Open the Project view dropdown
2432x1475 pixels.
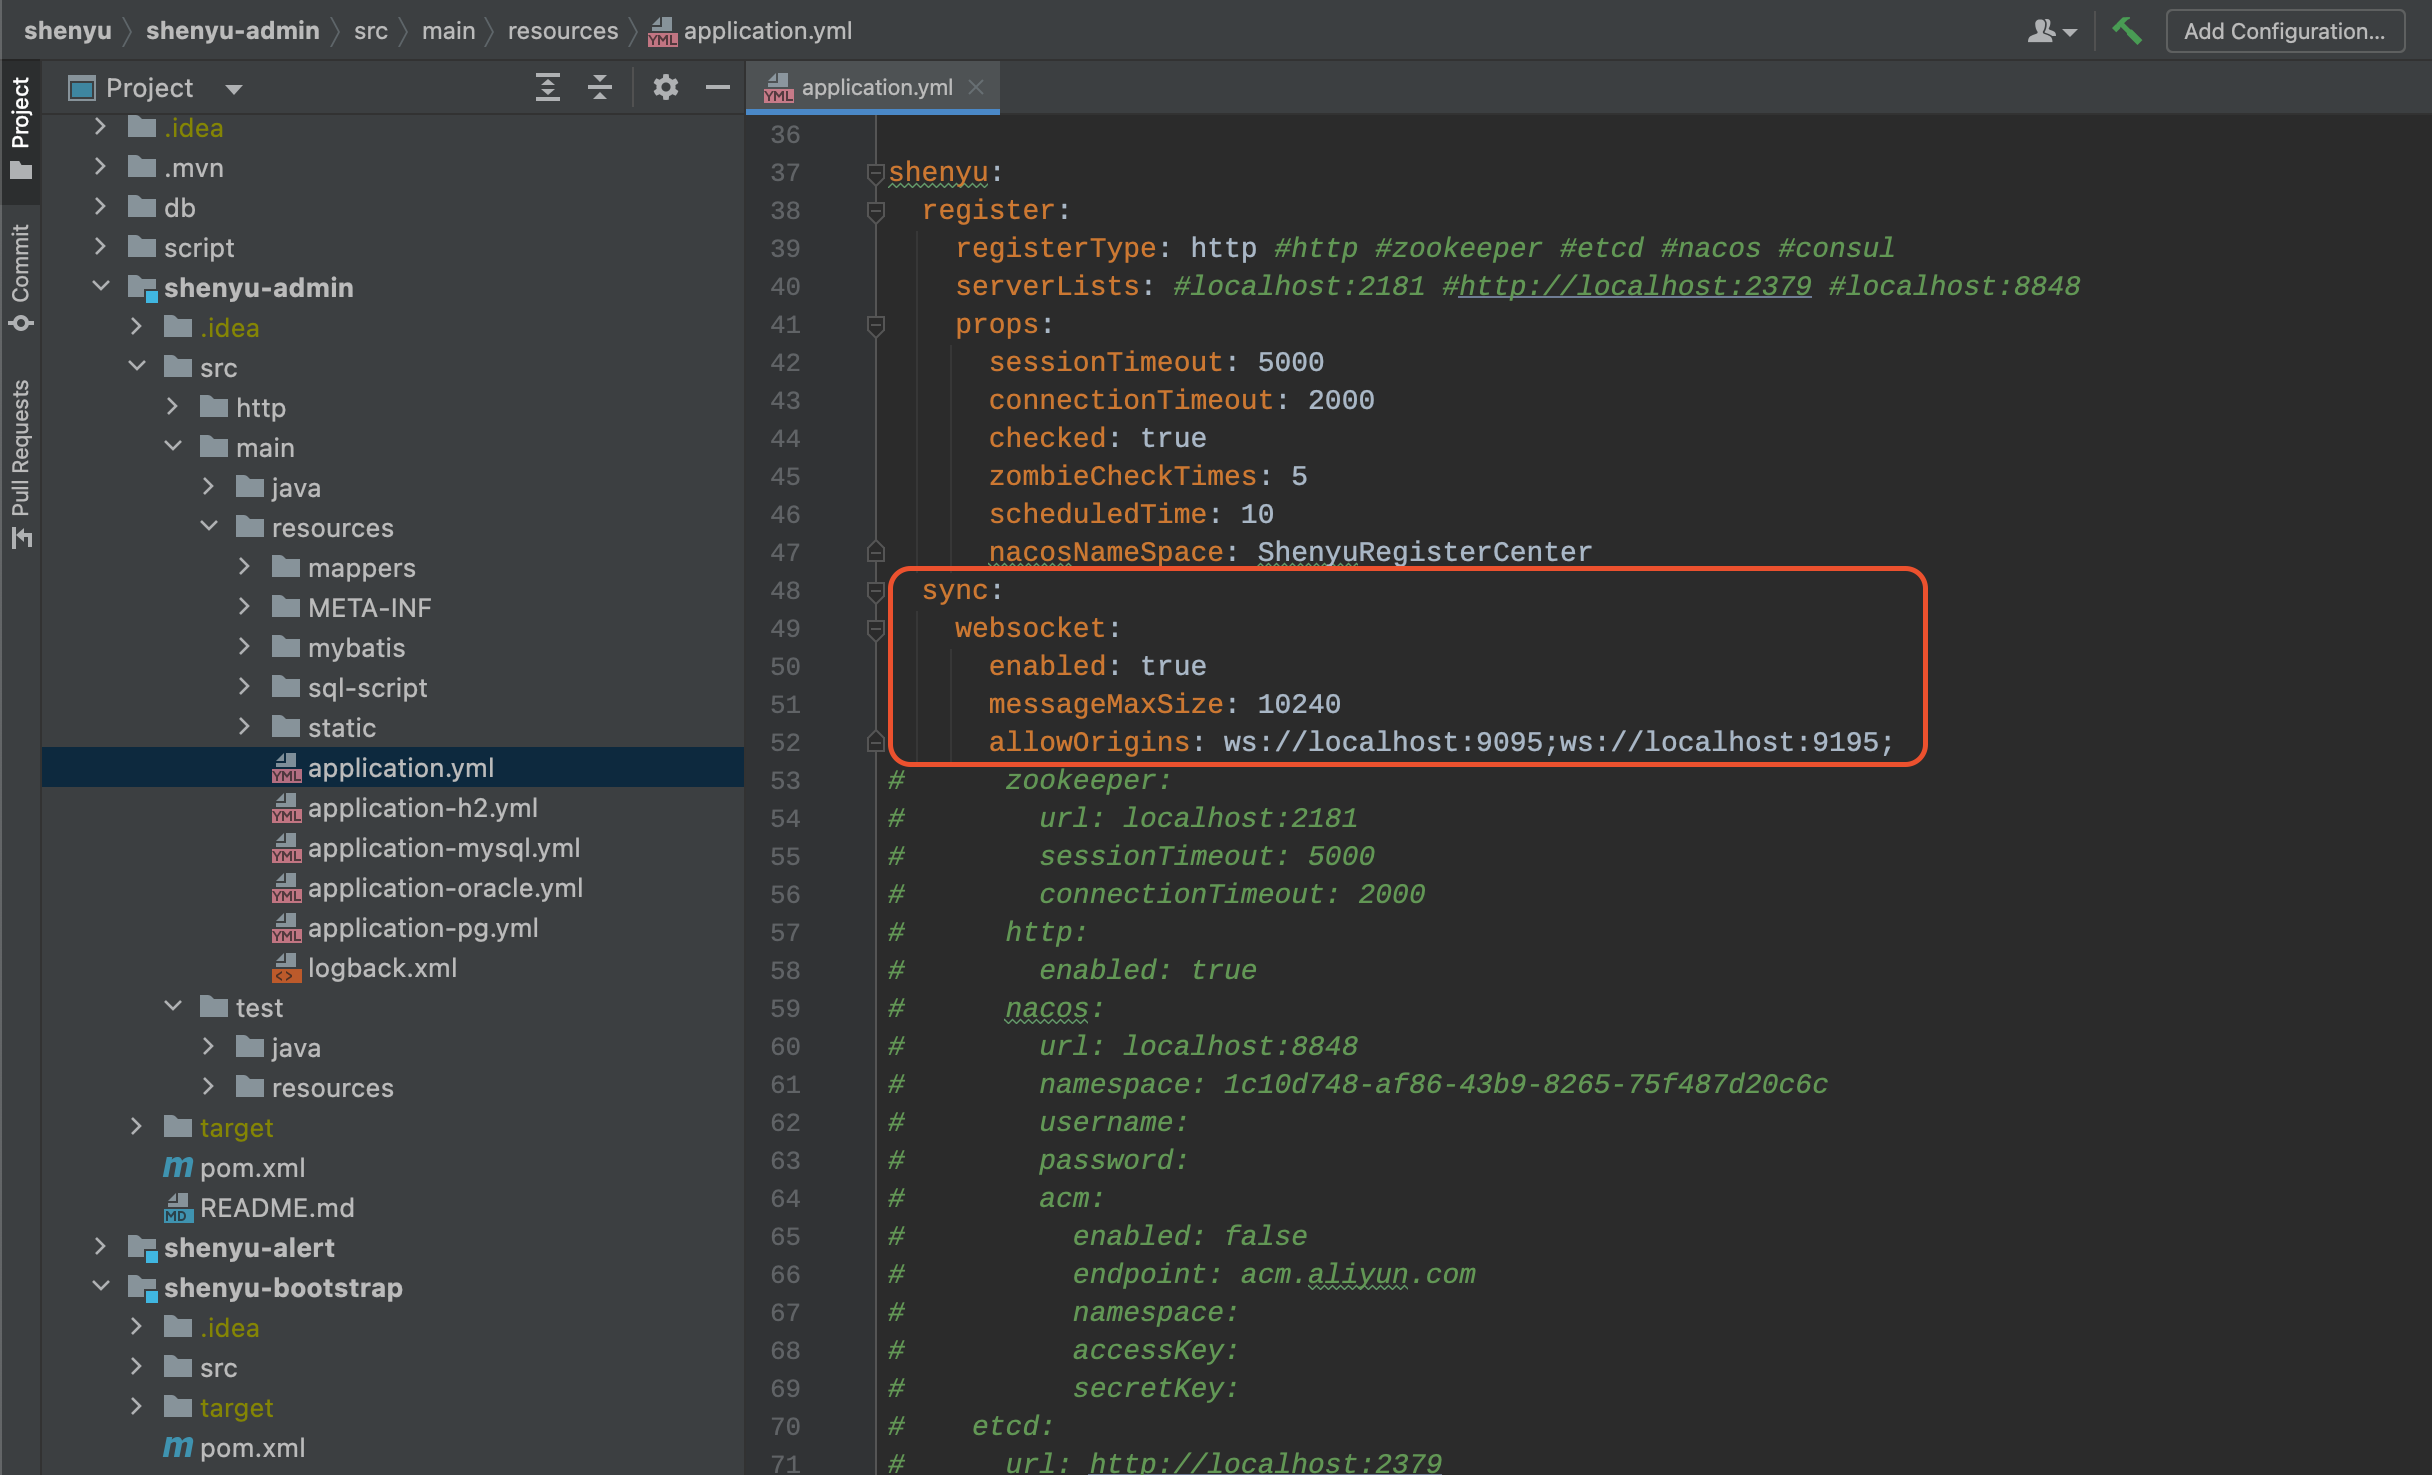click(x=234, y=89)
